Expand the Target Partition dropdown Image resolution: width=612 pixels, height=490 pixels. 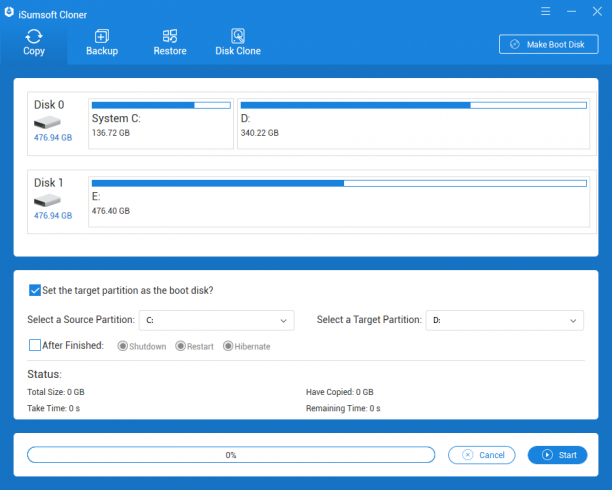[x=505, y=321]
